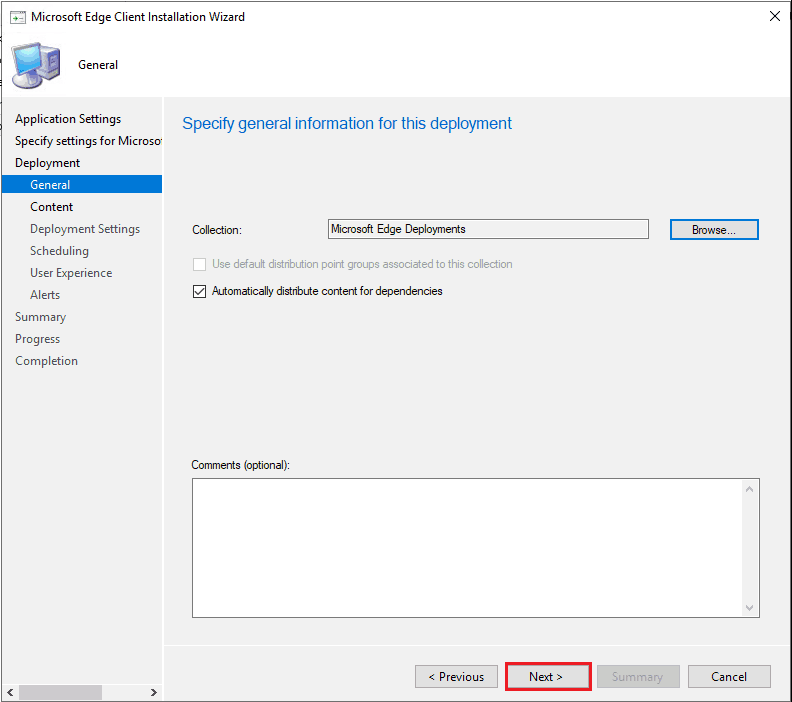The height and width of the screenshot is (702, 792).
Task: Click the wizard title bar icon
Action: 18,17
